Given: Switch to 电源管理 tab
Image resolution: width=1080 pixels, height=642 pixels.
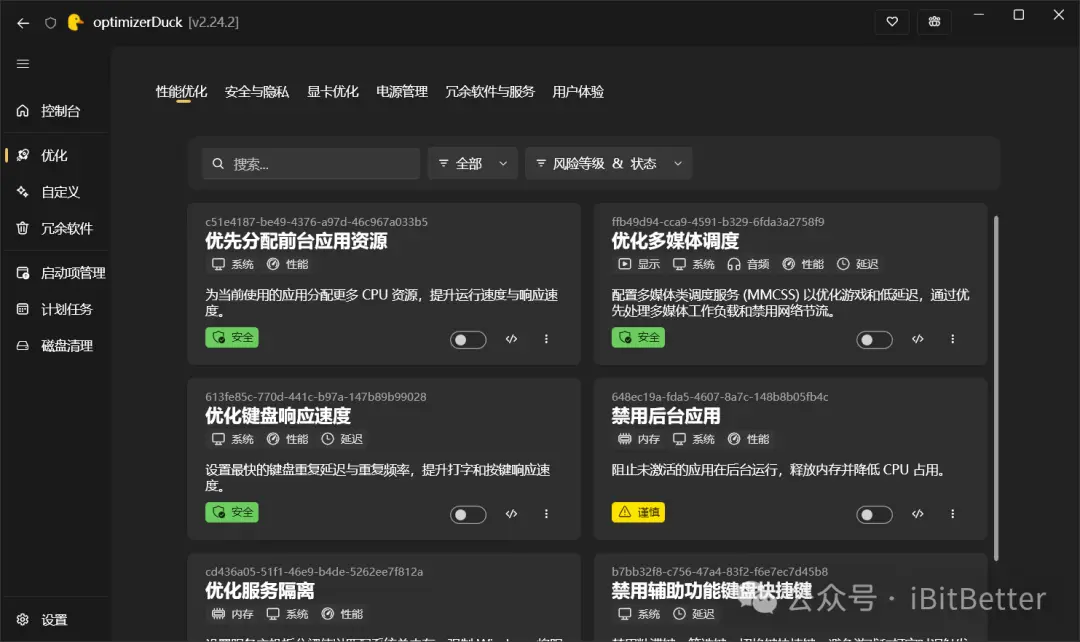Looking at the screenshot, I should click(402, 92).
